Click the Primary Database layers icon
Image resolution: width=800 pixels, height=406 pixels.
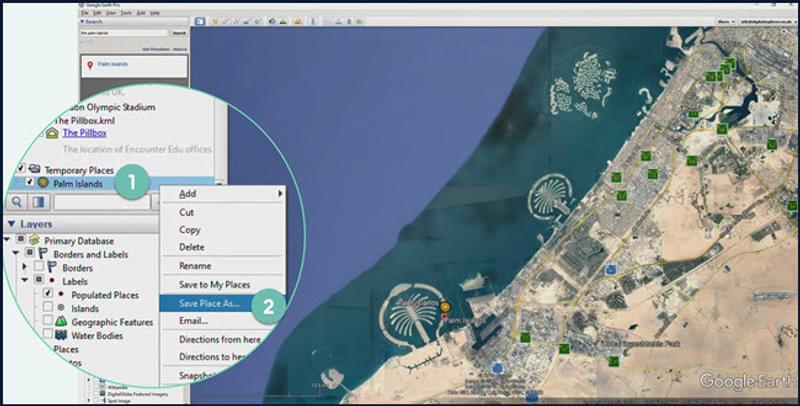[x=34, y=240]
